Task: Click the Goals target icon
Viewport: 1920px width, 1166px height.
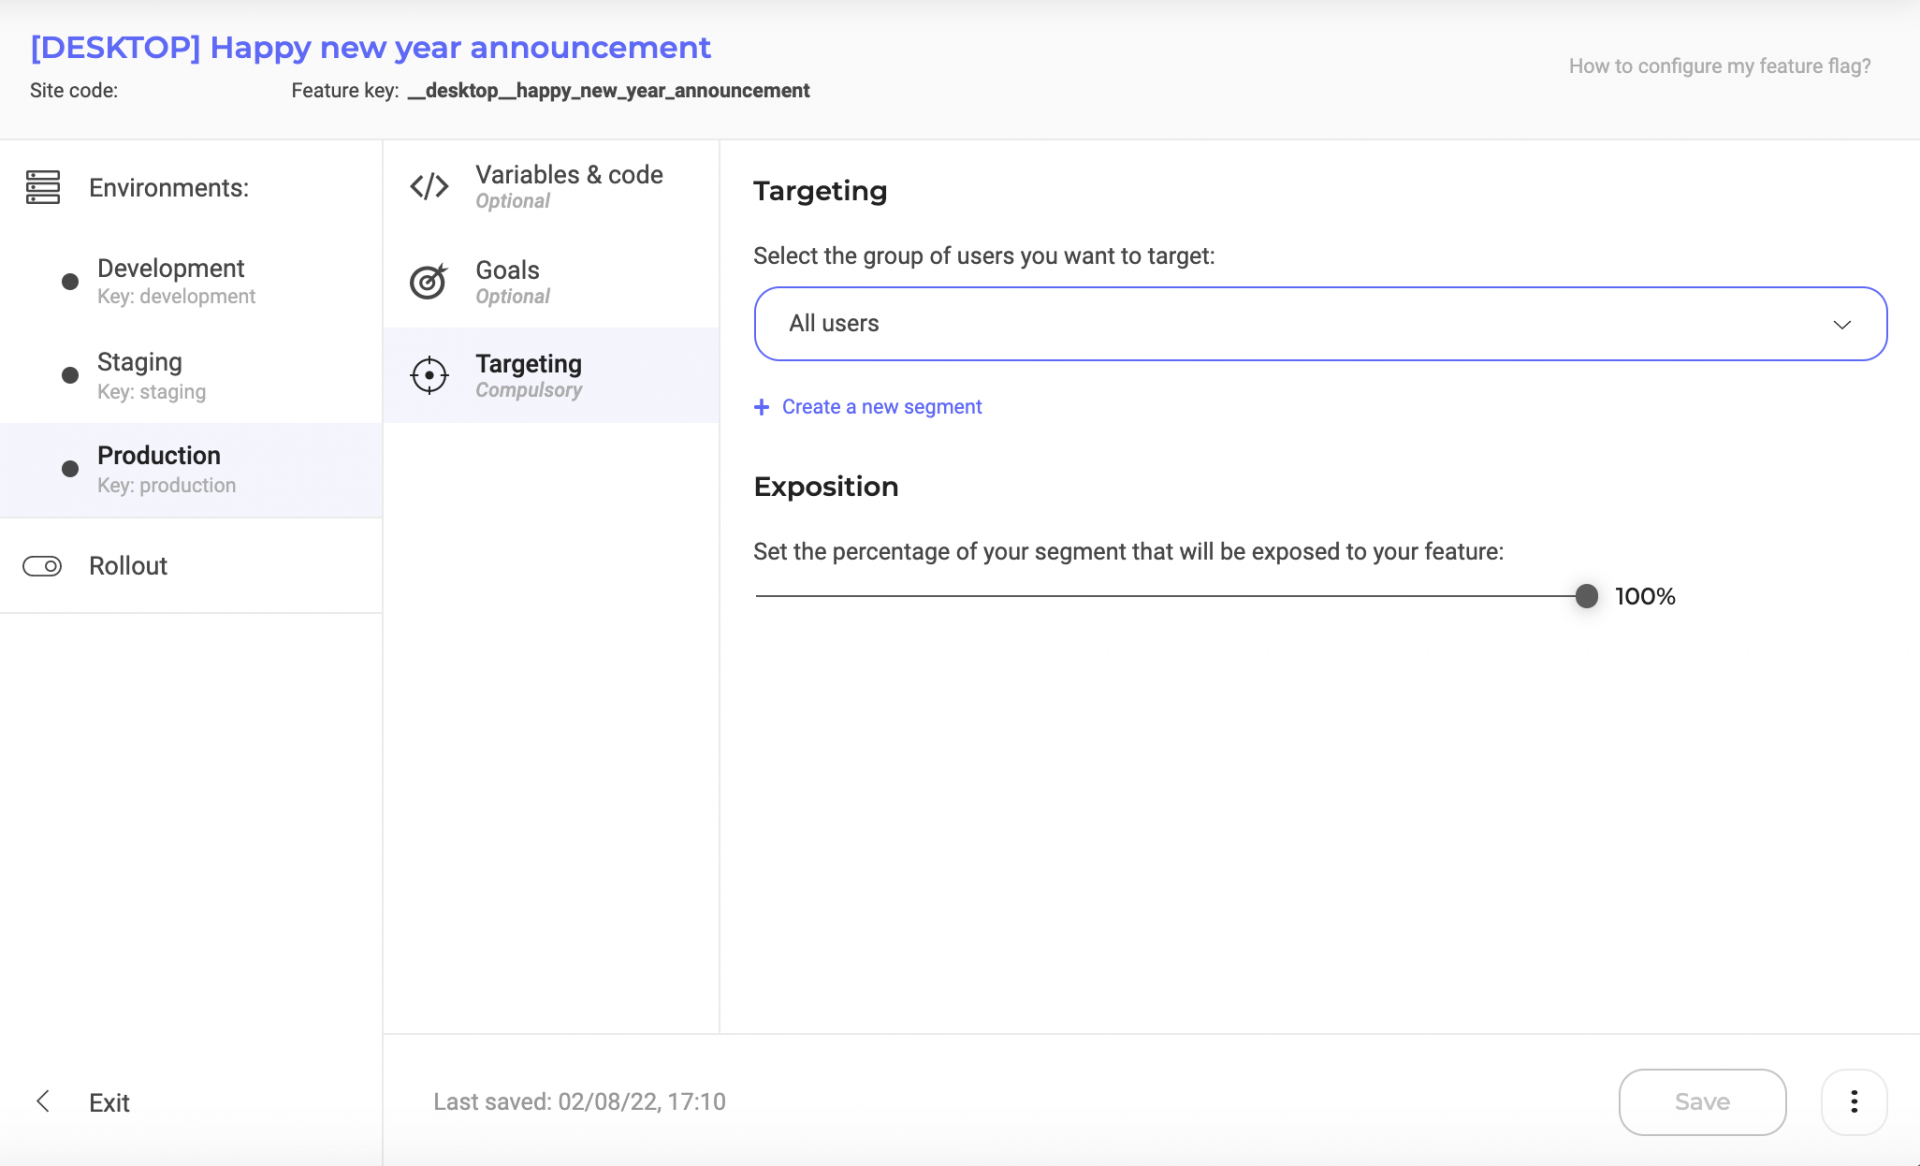Action: [429, 282]
